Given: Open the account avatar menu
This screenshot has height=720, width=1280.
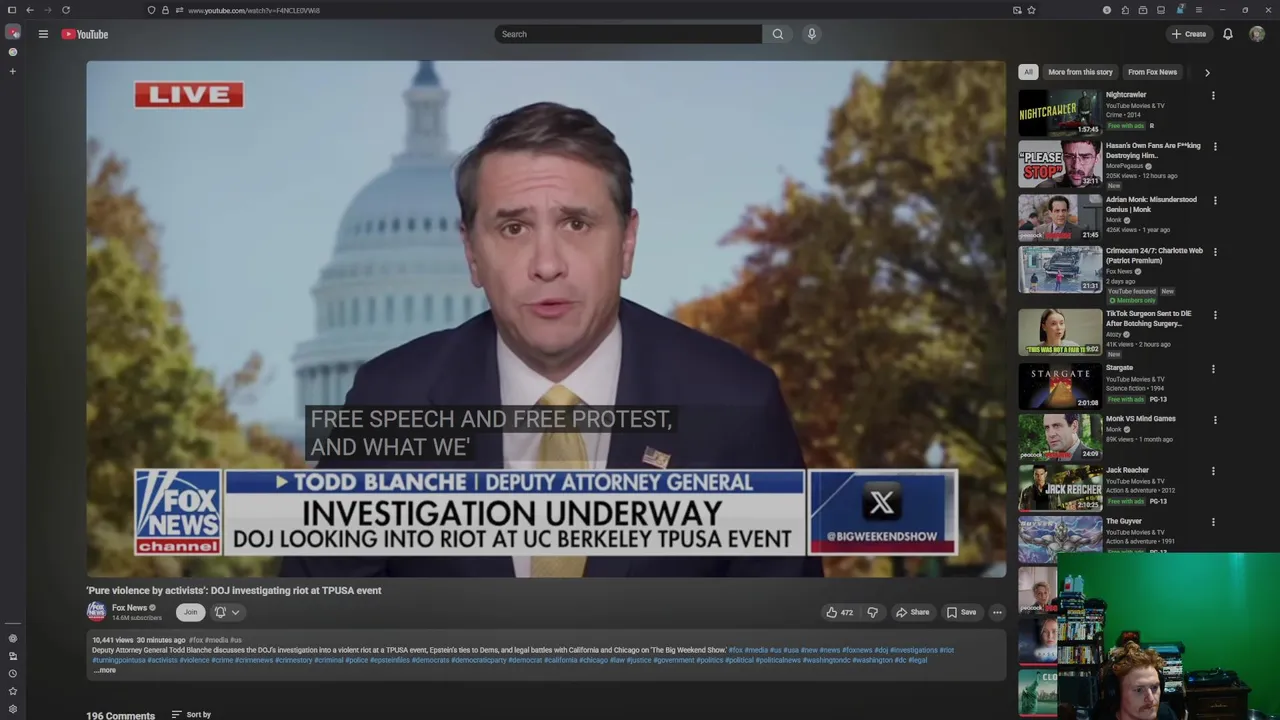Looking at the screenshot, I should [1257, 34].
